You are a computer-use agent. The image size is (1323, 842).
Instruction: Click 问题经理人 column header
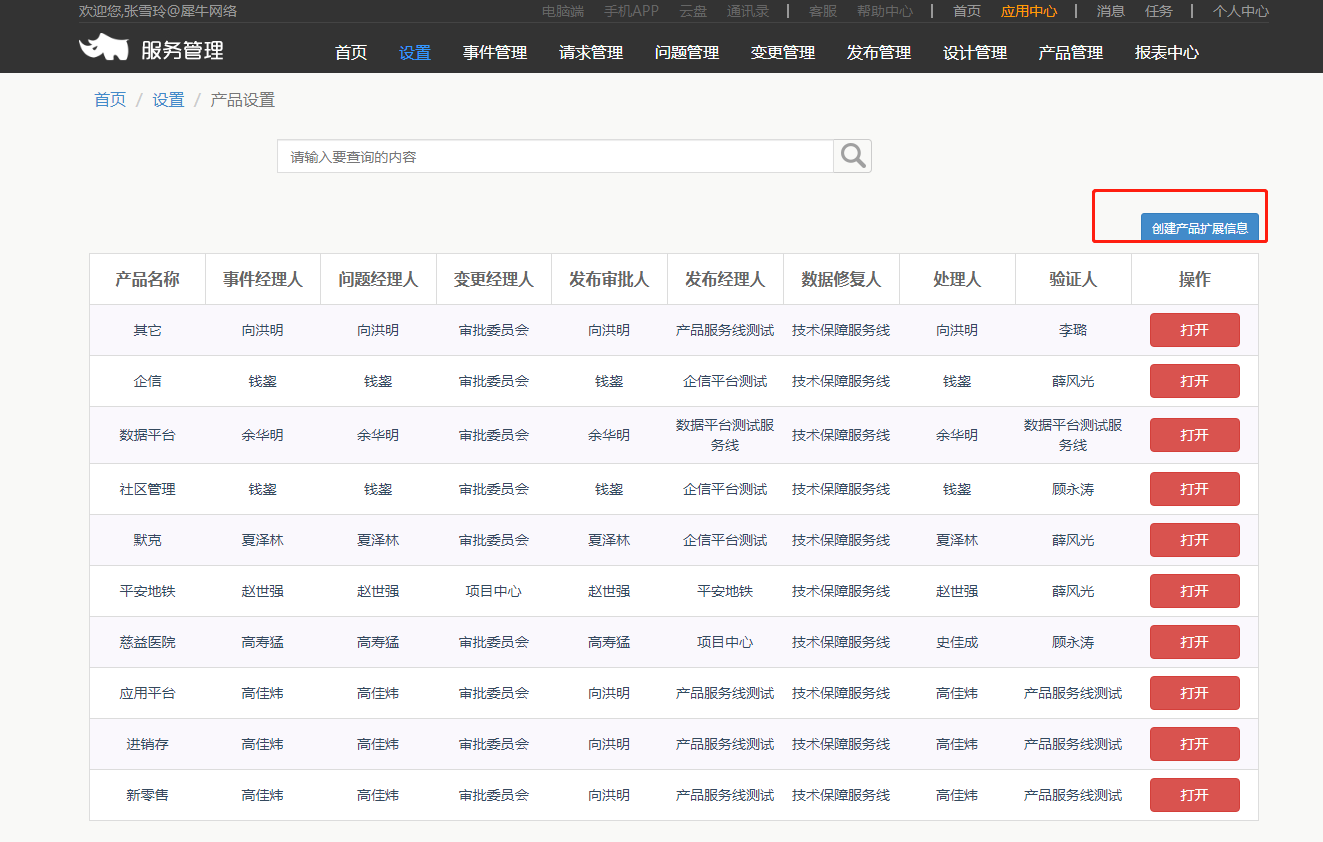(x=378, y=279)
